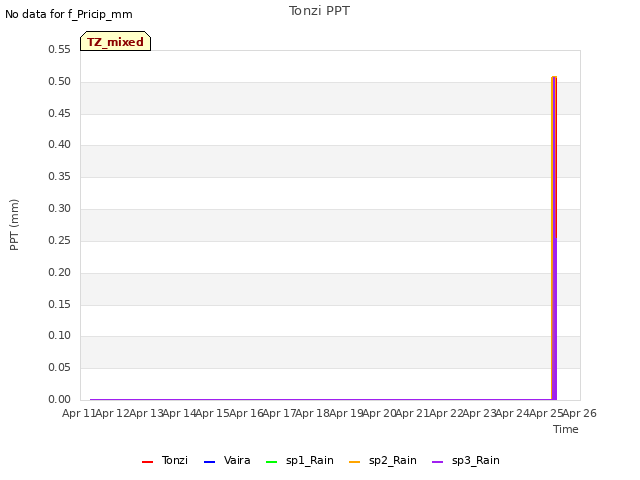
Task: Click the green sp1_Rain legend marker
Action: point(271,462)
